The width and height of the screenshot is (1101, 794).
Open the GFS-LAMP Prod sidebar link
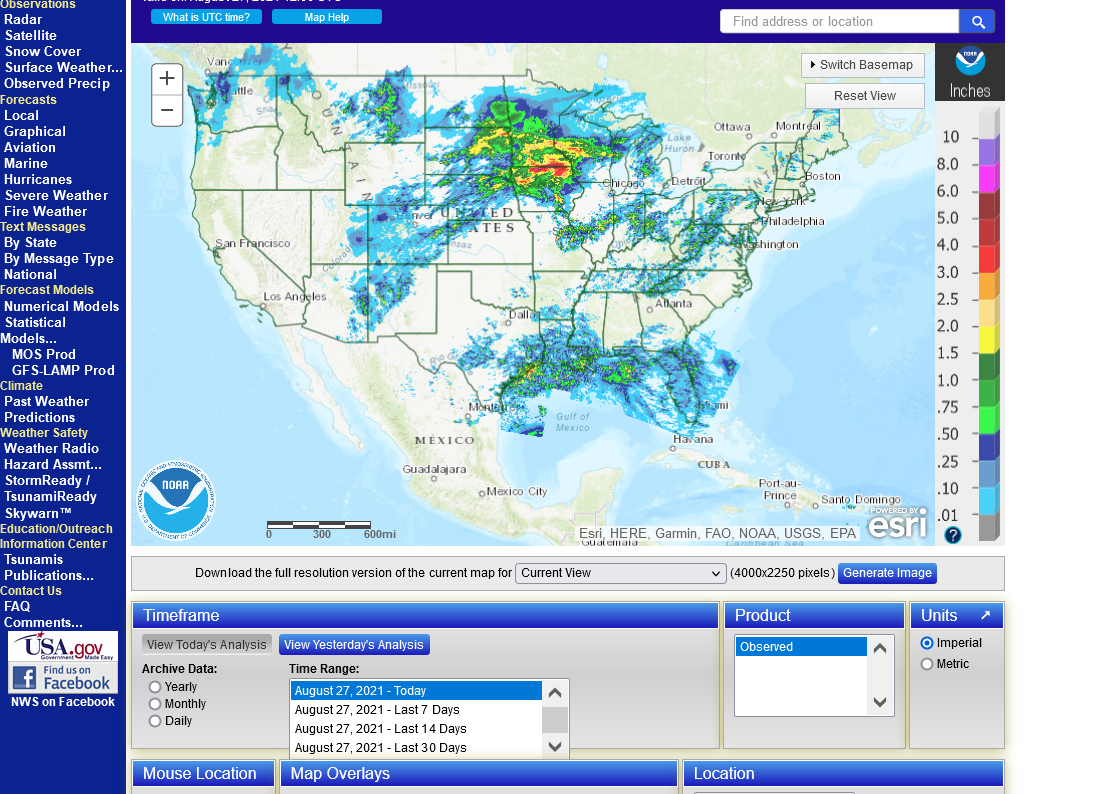(63, 371)
